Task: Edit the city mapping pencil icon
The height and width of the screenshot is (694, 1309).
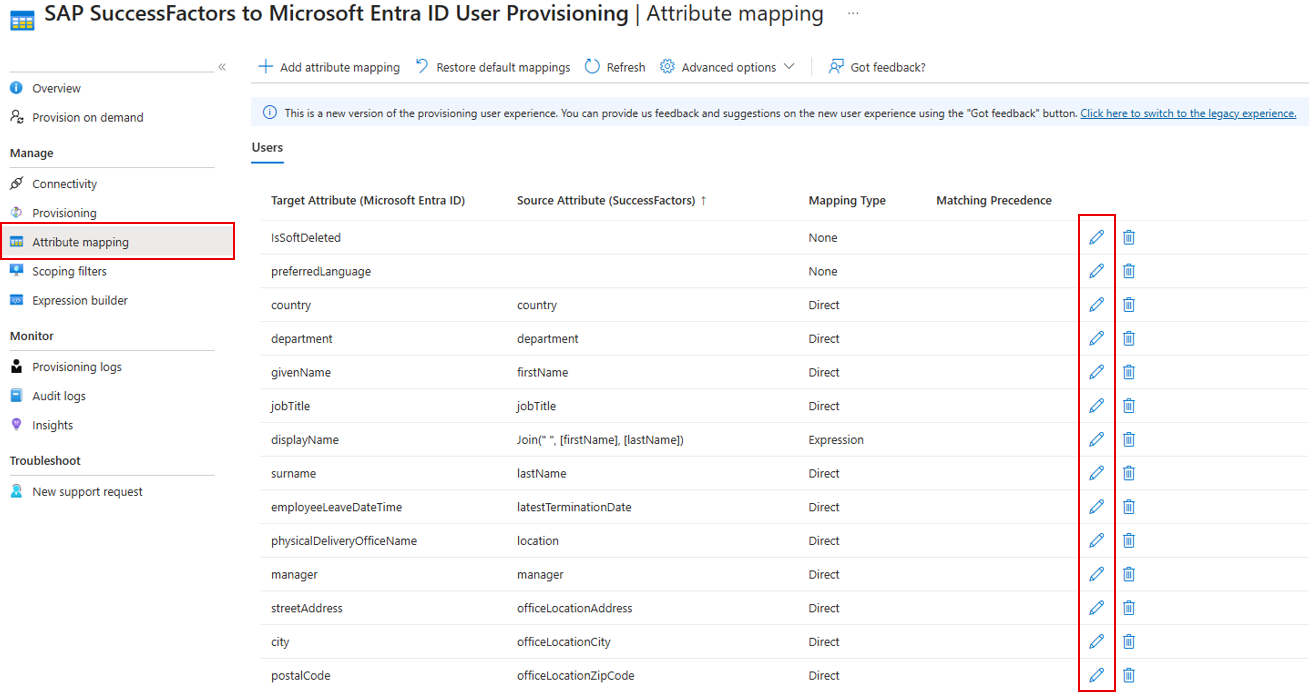Action: 1097,641
